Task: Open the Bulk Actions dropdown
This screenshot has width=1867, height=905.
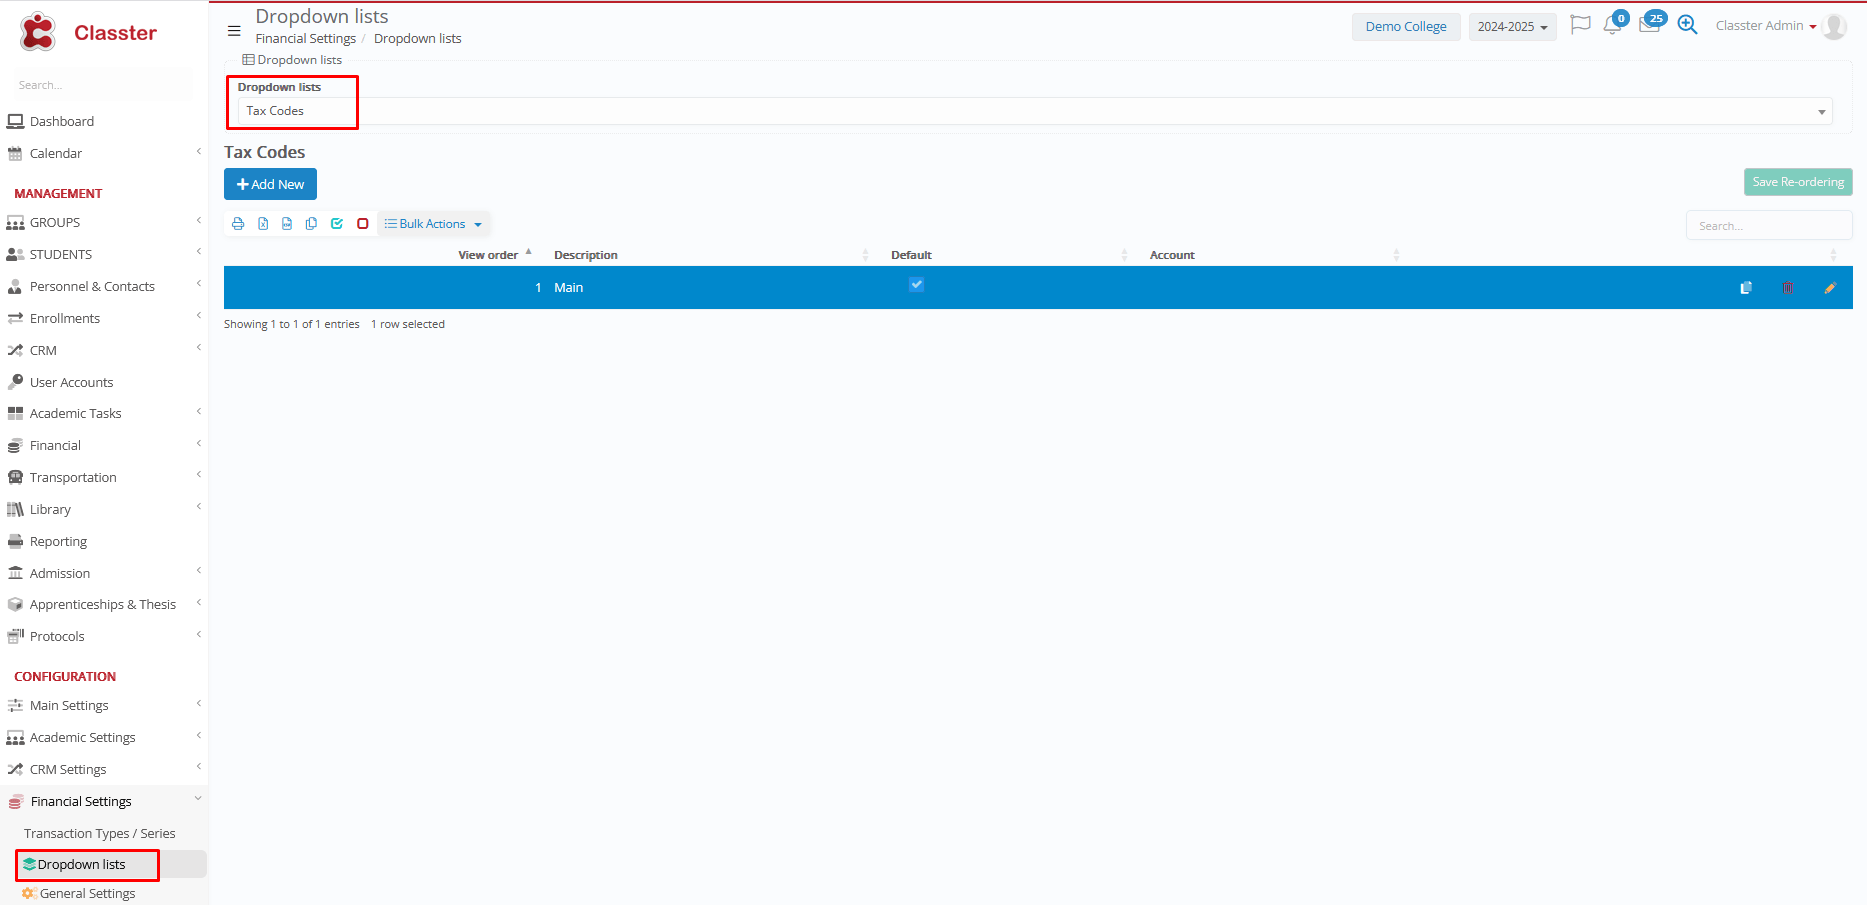Action: tap(433, 224)
